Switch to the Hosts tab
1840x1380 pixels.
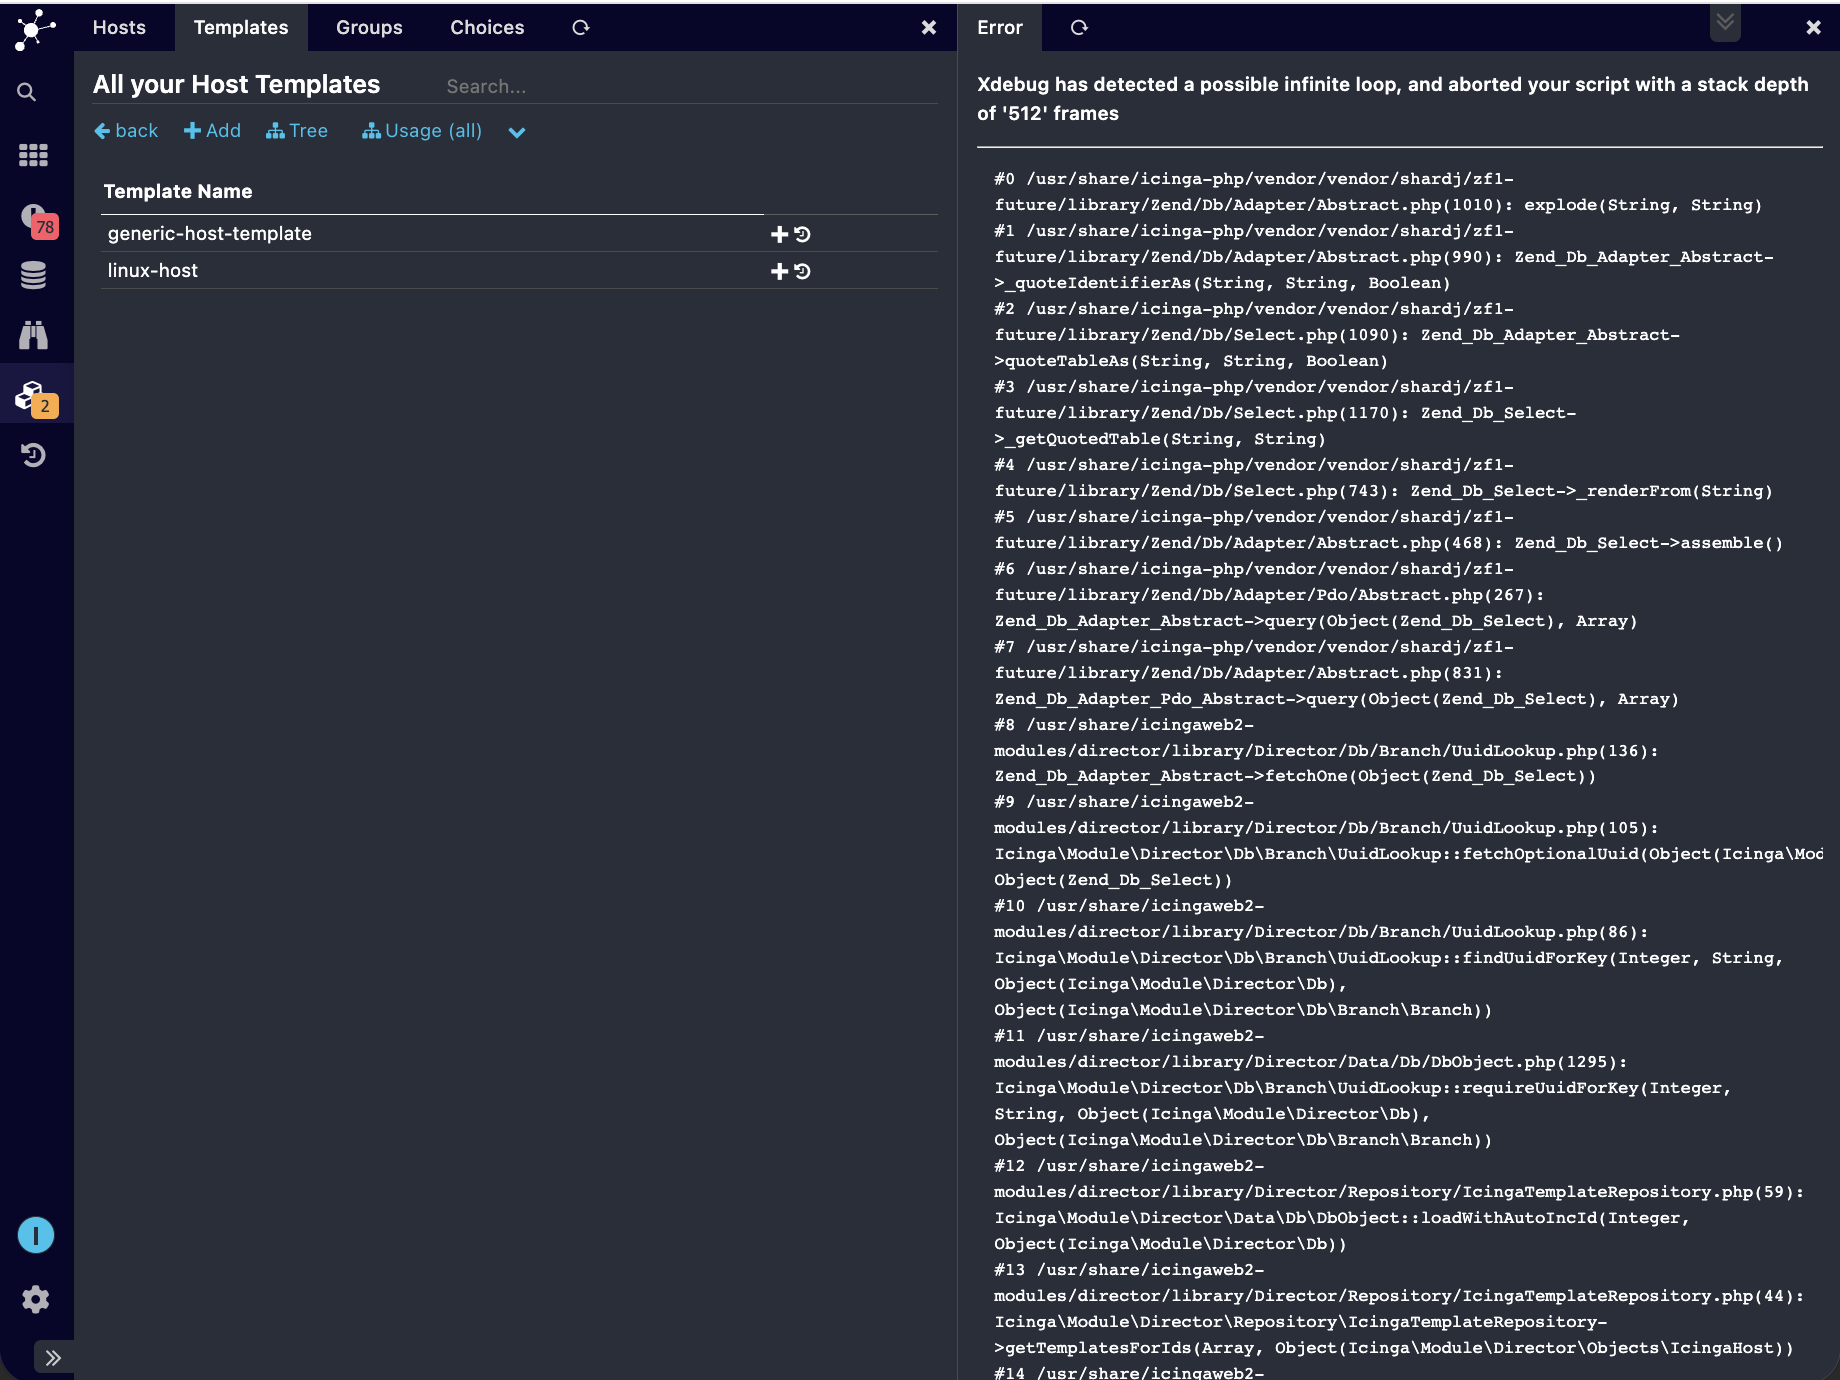click(x=119, y=28)
